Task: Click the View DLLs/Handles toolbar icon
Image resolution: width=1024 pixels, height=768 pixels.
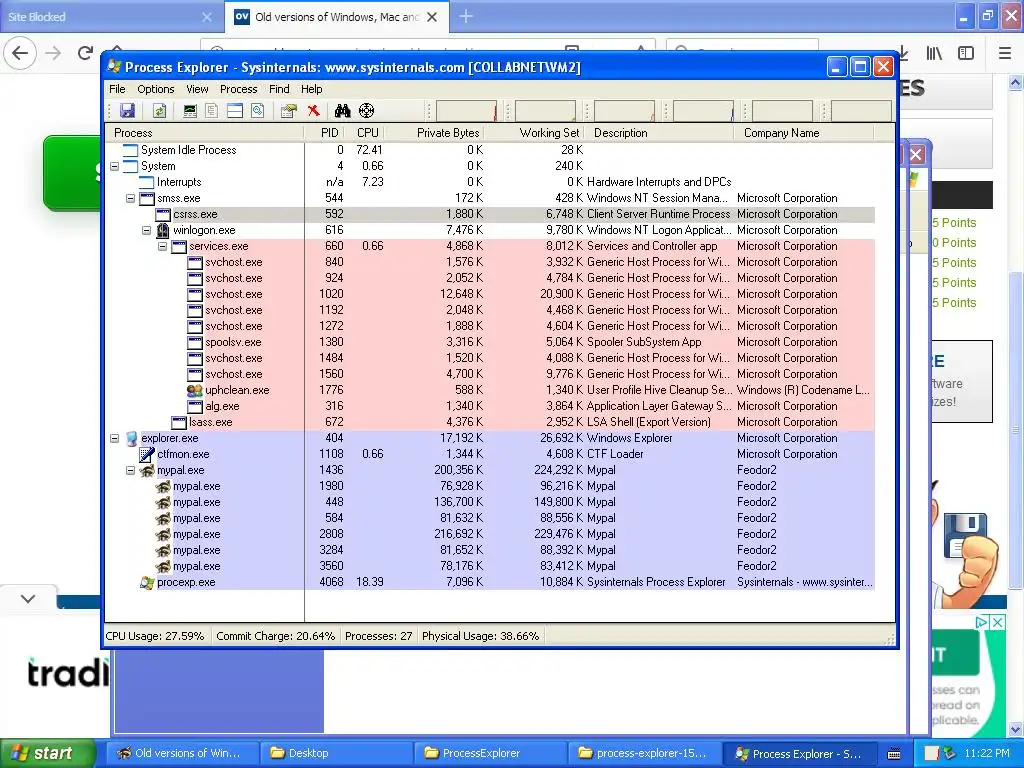Action: pyautogui.click(x=258, y=111)
